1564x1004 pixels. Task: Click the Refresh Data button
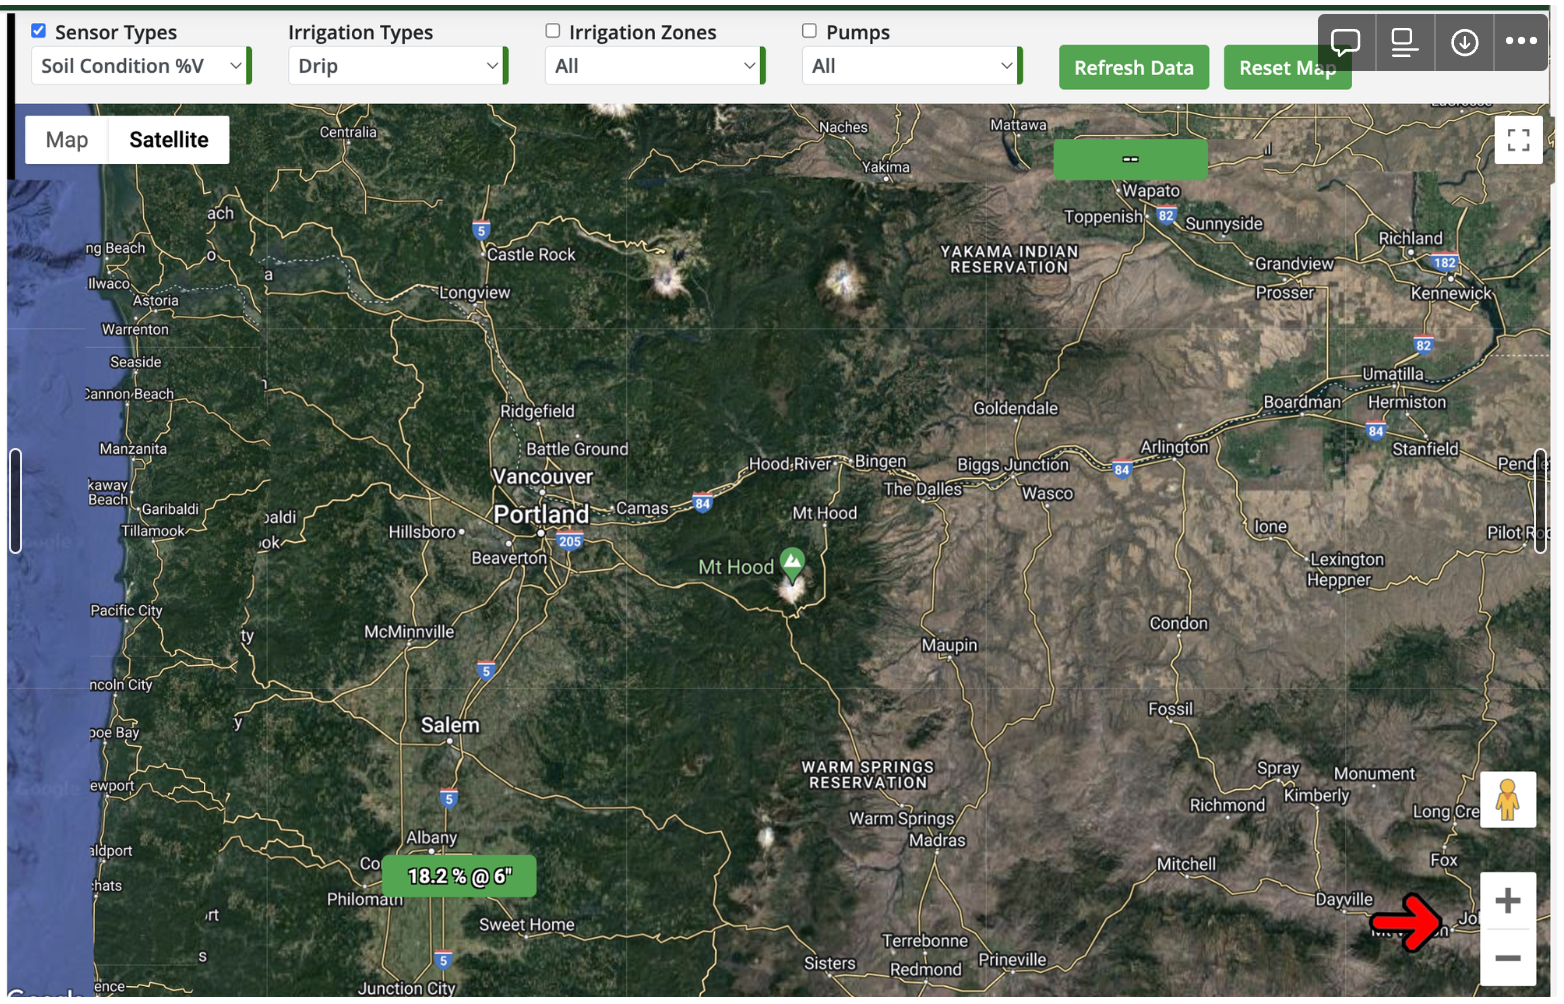click(x=1134, y=68)
